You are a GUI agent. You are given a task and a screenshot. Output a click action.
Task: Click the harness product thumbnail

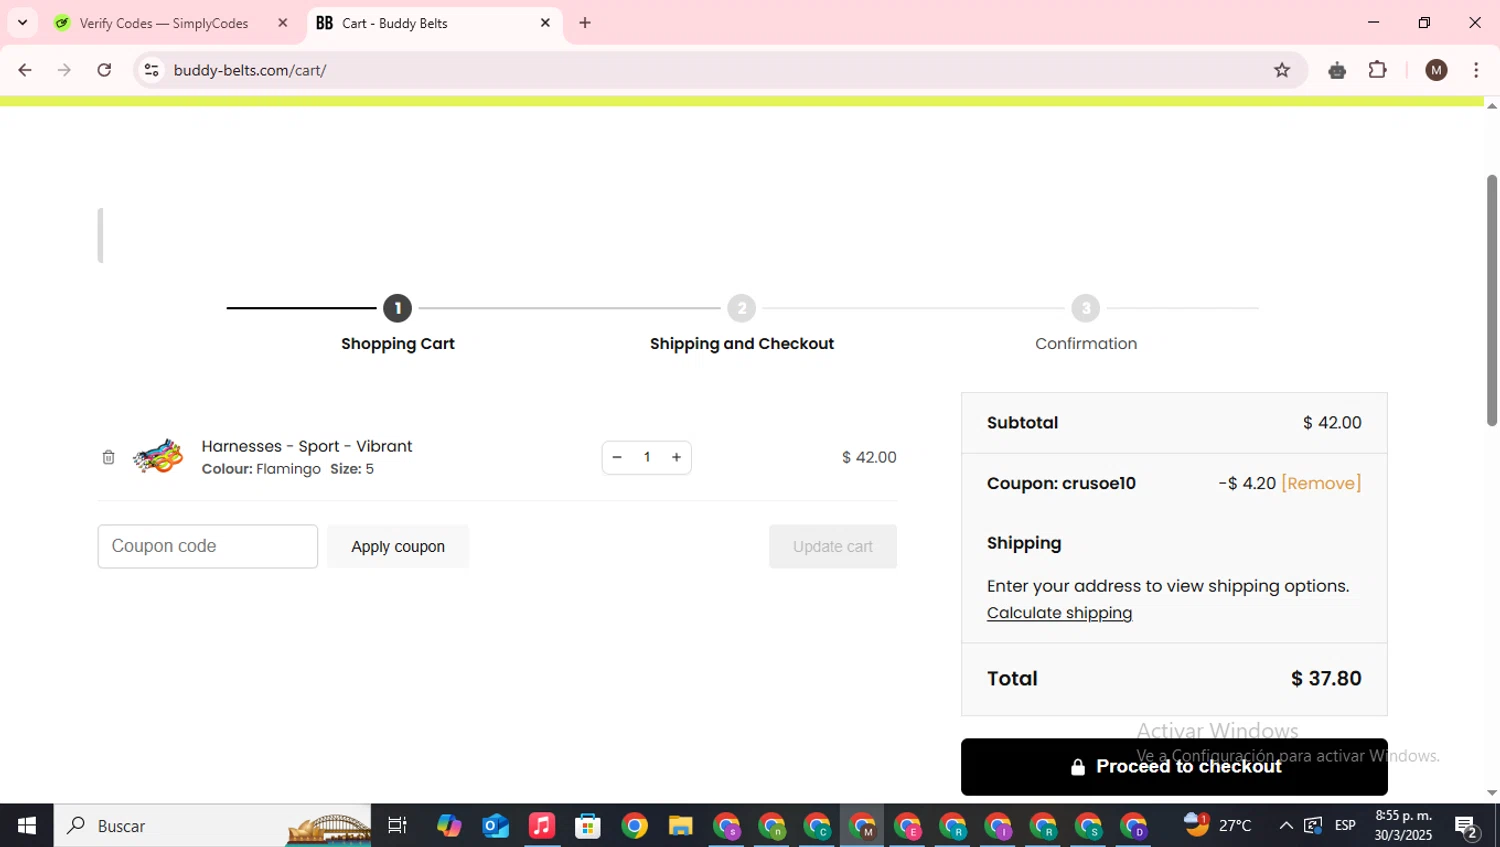click(158, 457)
